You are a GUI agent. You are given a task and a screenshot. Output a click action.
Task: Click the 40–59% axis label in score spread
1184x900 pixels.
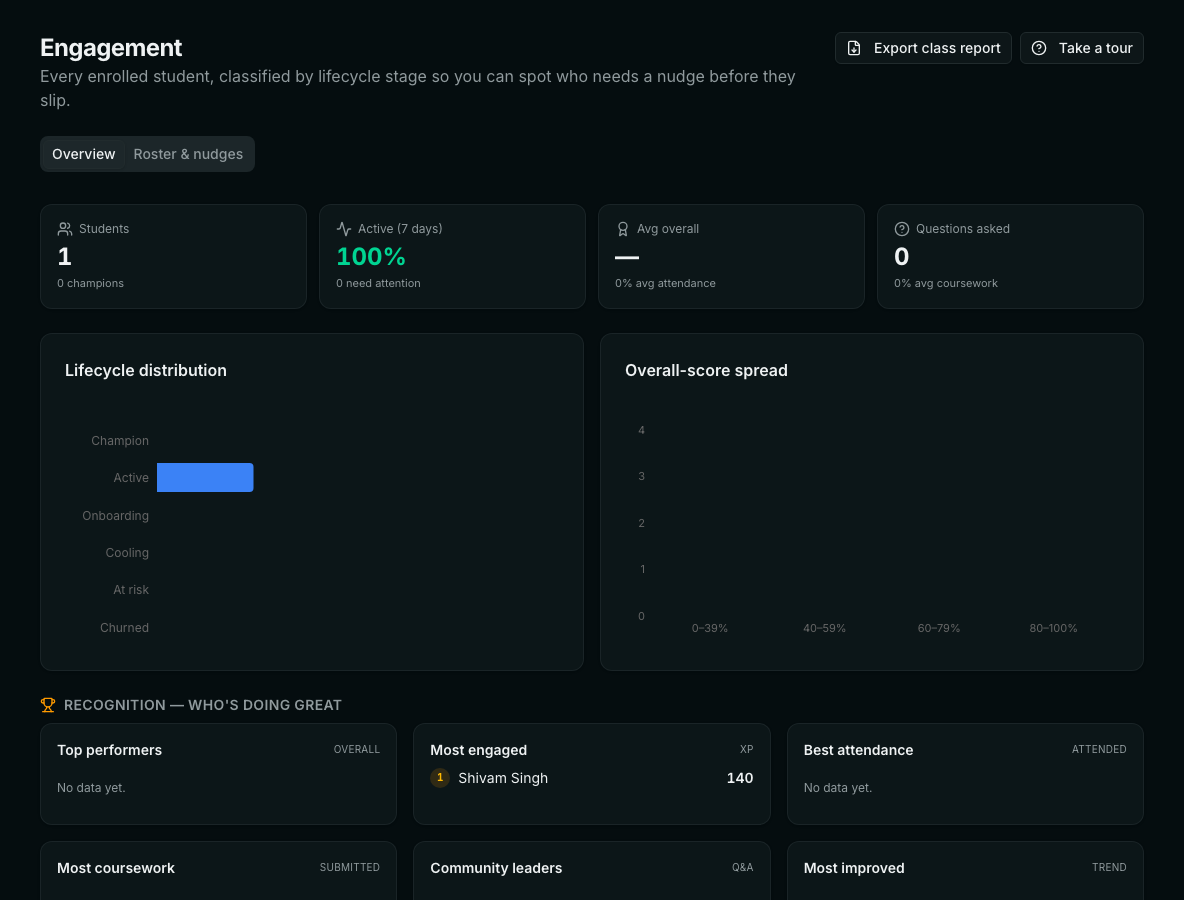pyautogui.click(x=825, y=628)
